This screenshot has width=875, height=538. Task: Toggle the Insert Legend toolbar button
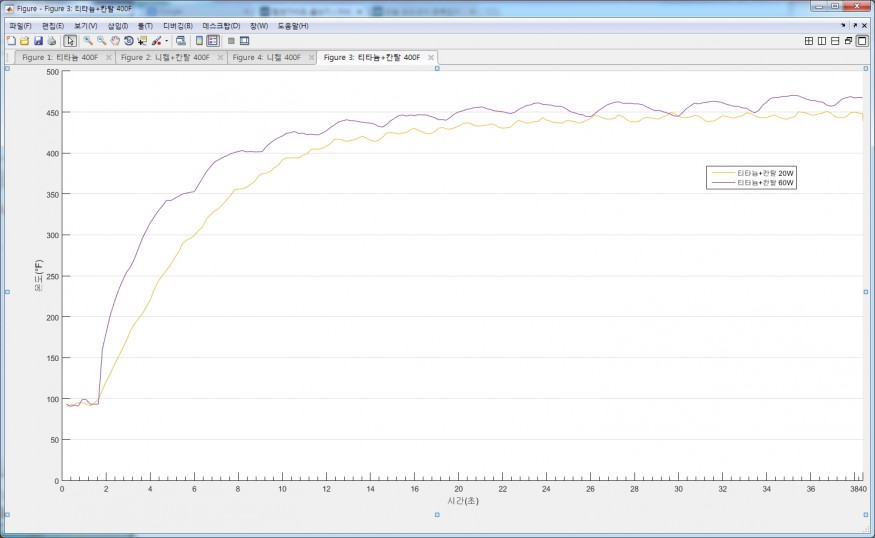213,41
